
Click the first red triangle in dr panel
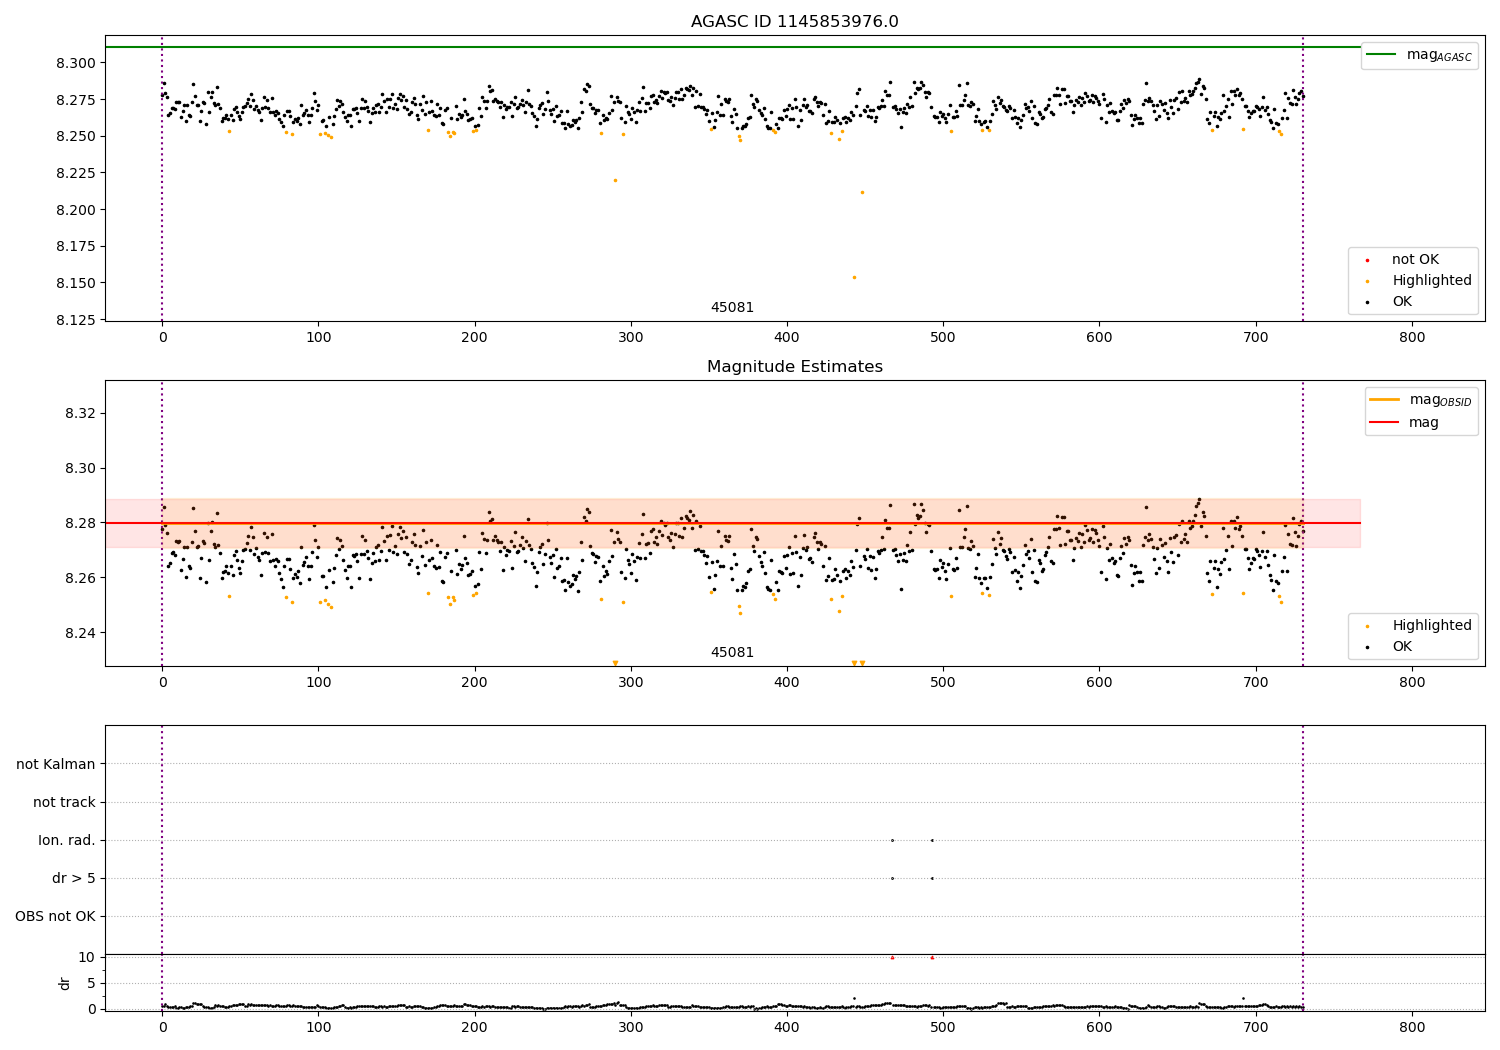892,957
